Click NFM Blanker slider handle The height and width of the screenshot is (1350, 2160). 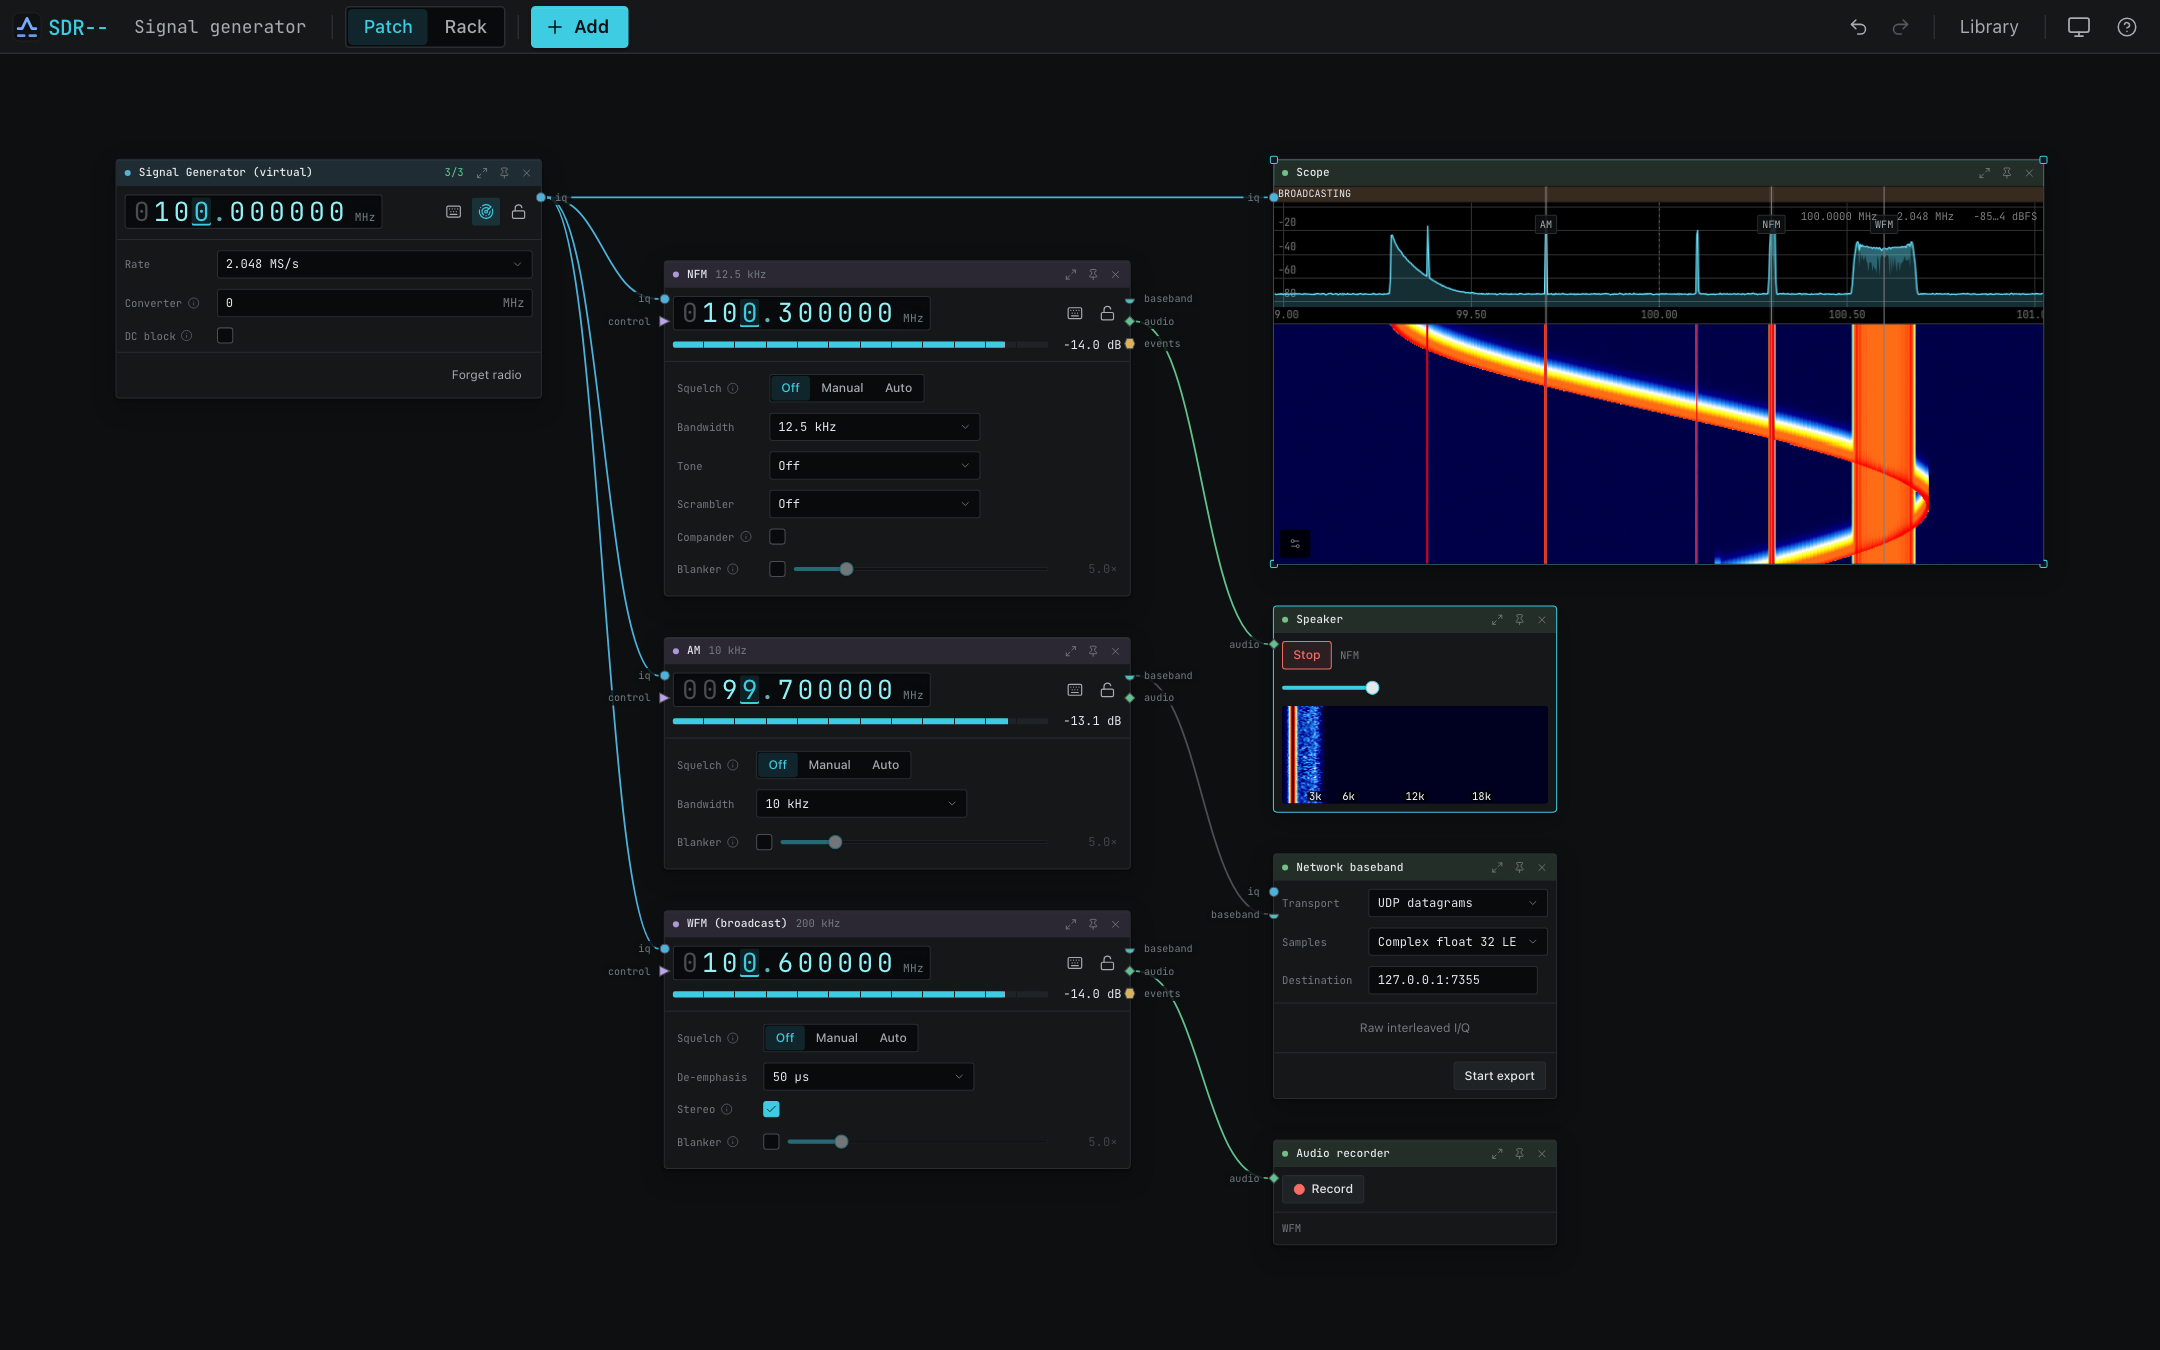pos(847,569)
